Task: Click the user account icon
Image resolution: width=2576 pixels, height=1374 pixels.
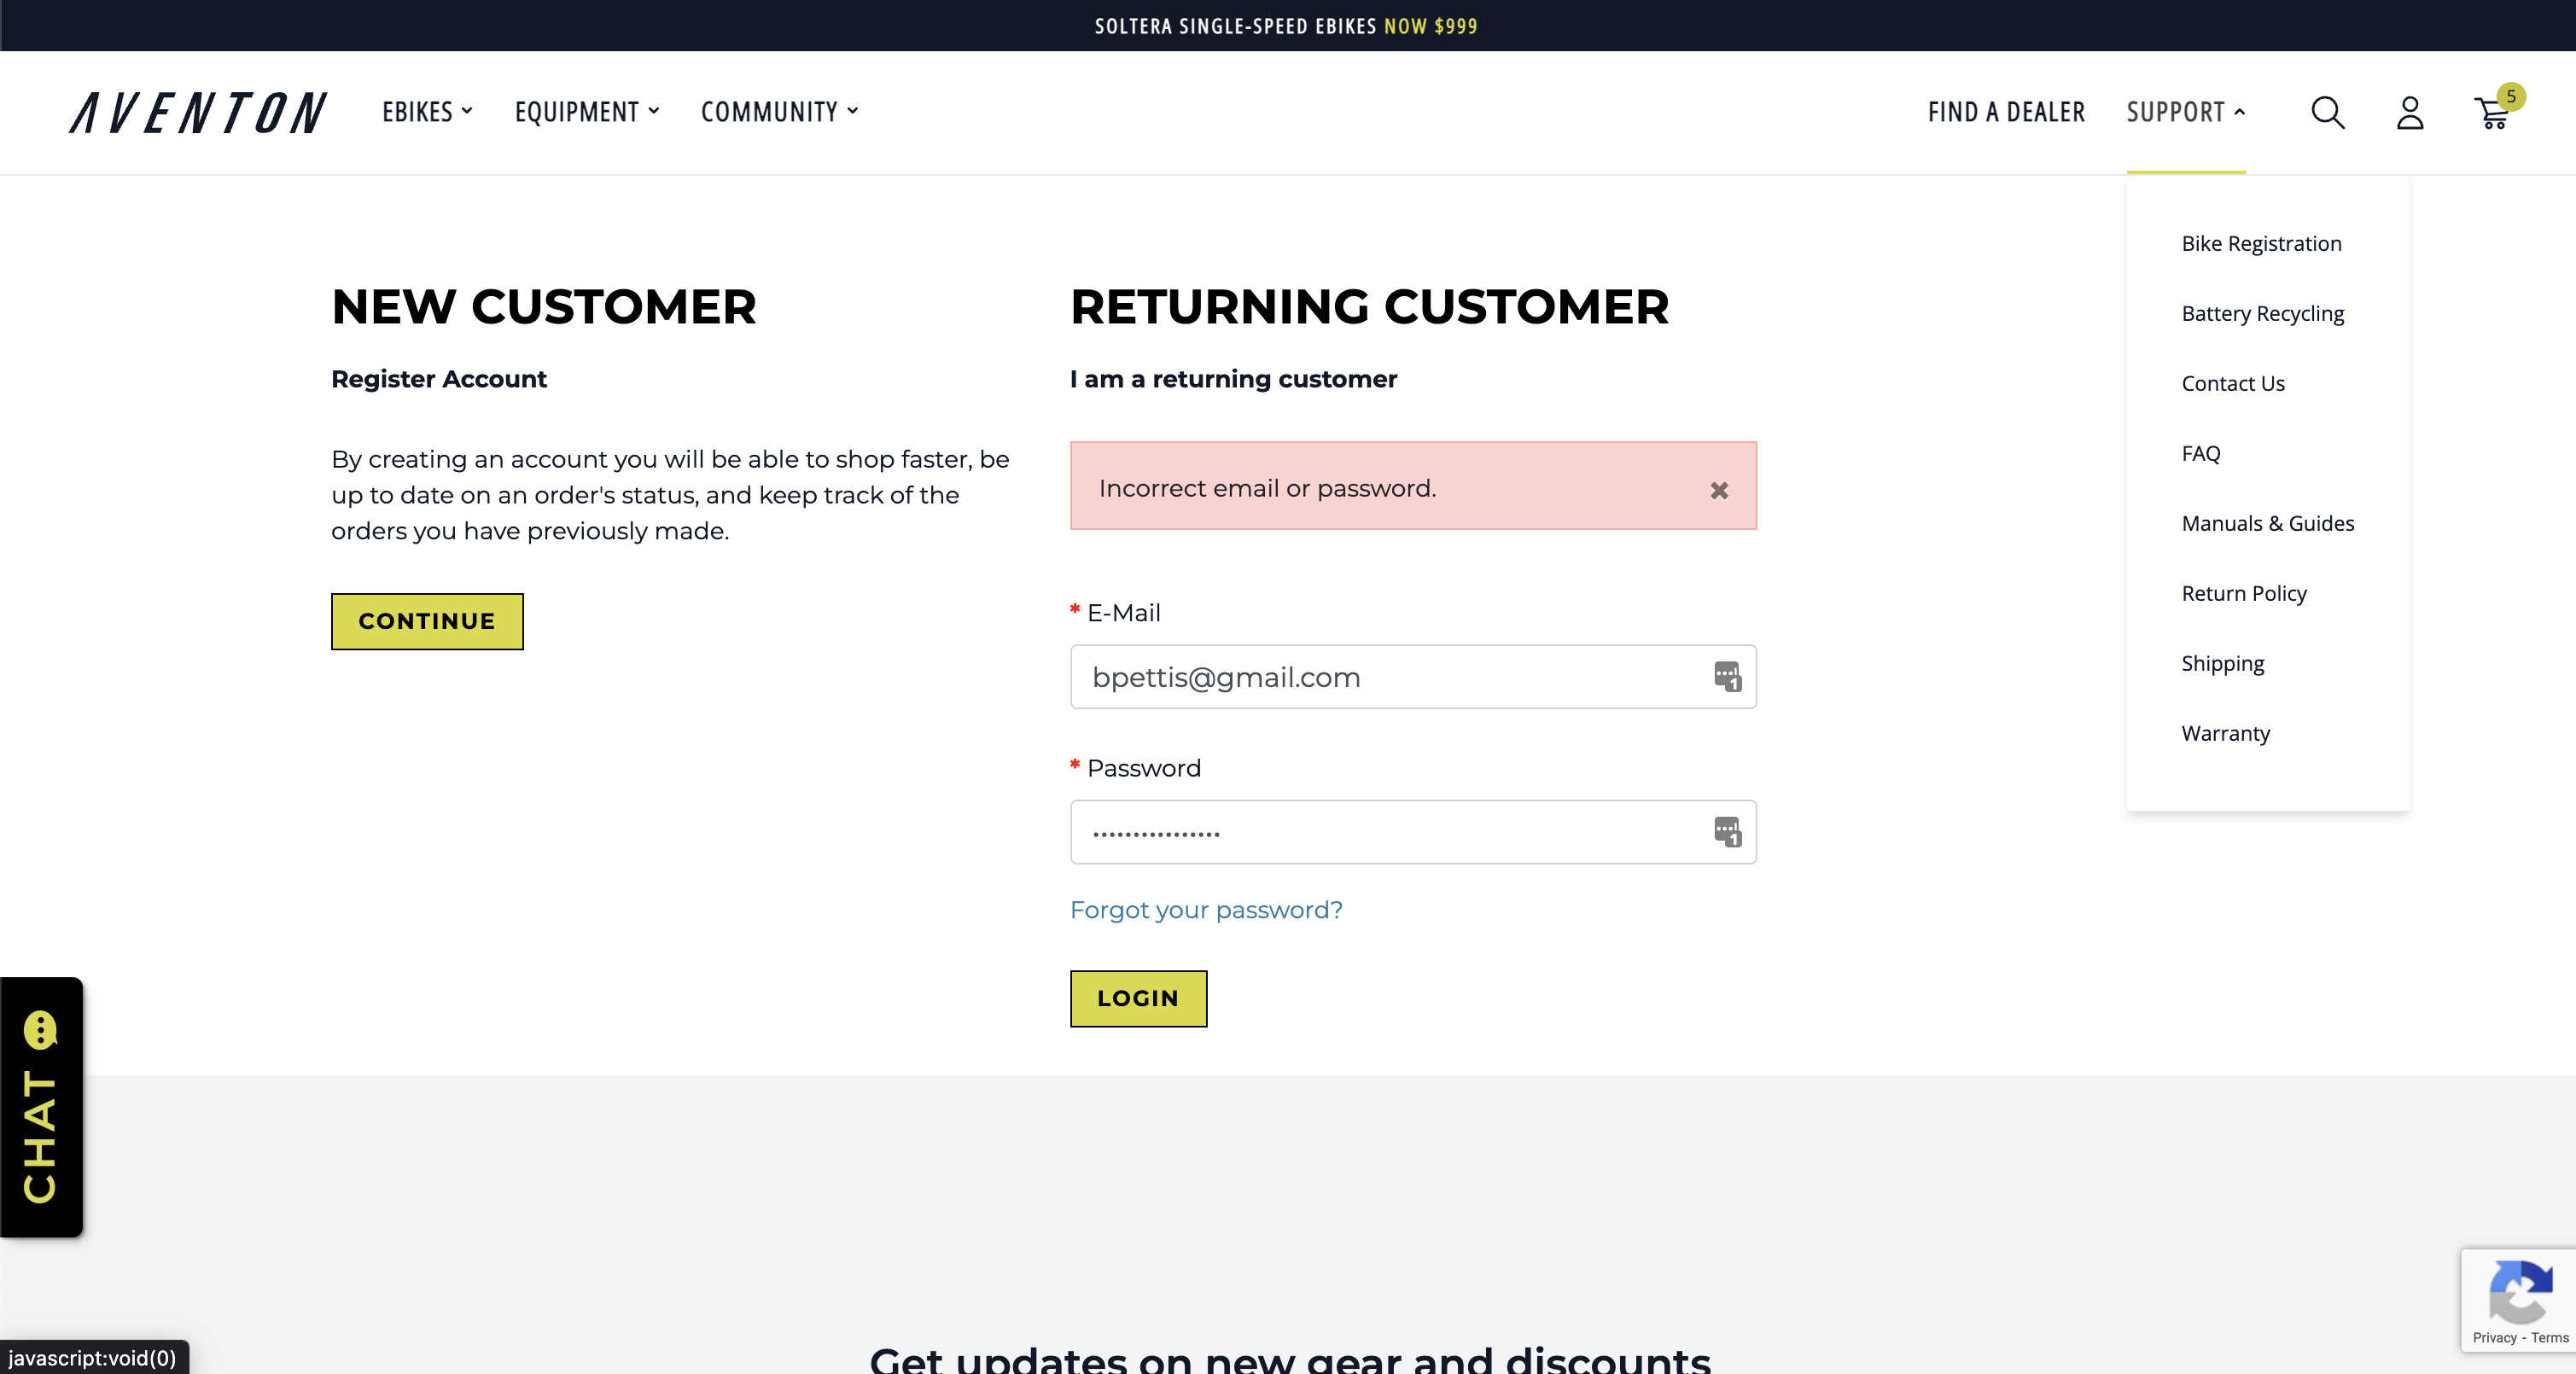Action: [2410, 112]
